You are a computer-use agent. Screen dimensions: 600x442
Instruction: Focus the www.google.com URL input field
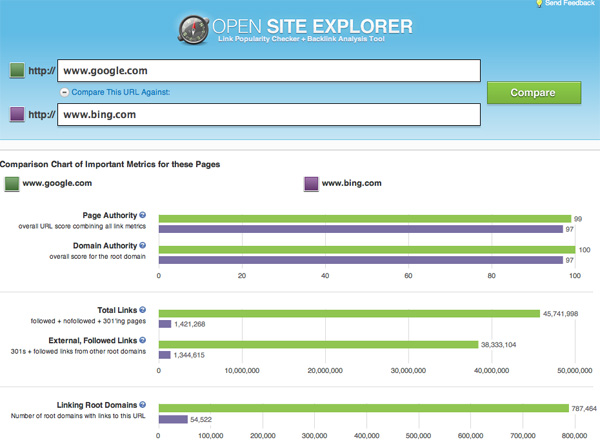tap(269, 70)
